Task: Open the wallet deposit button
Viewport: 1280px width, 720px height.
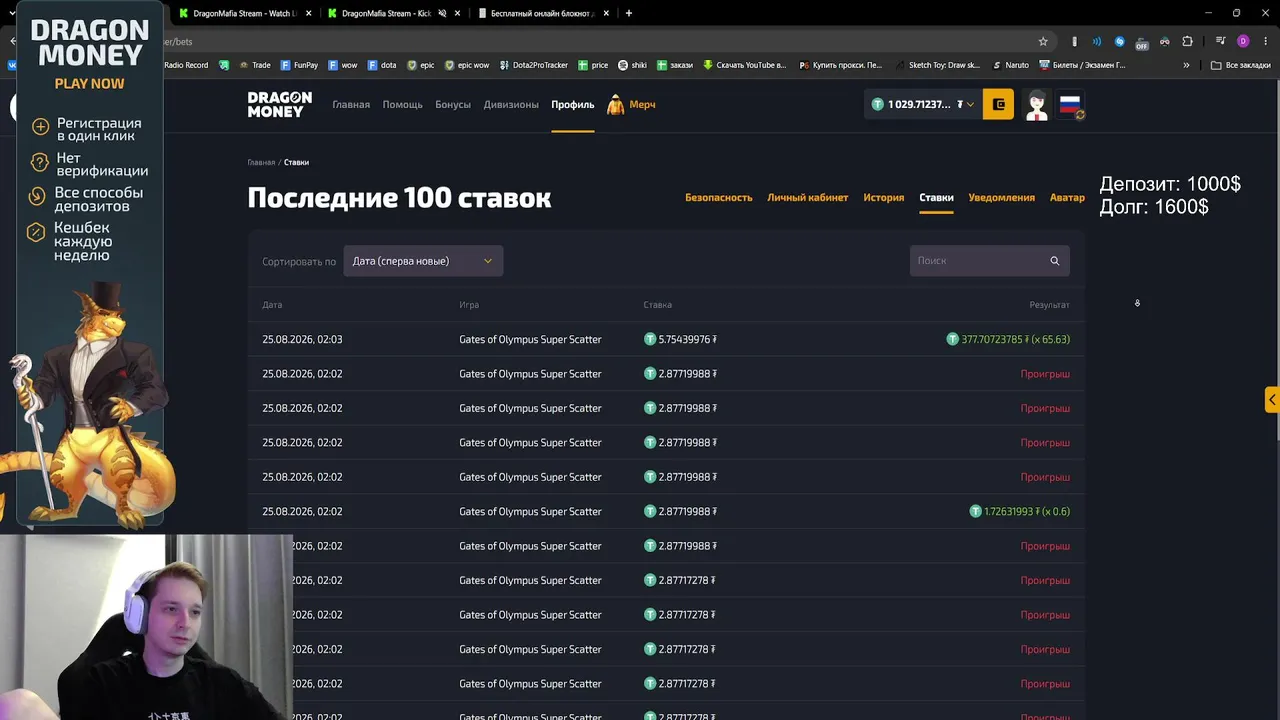Action: point(998,104)
